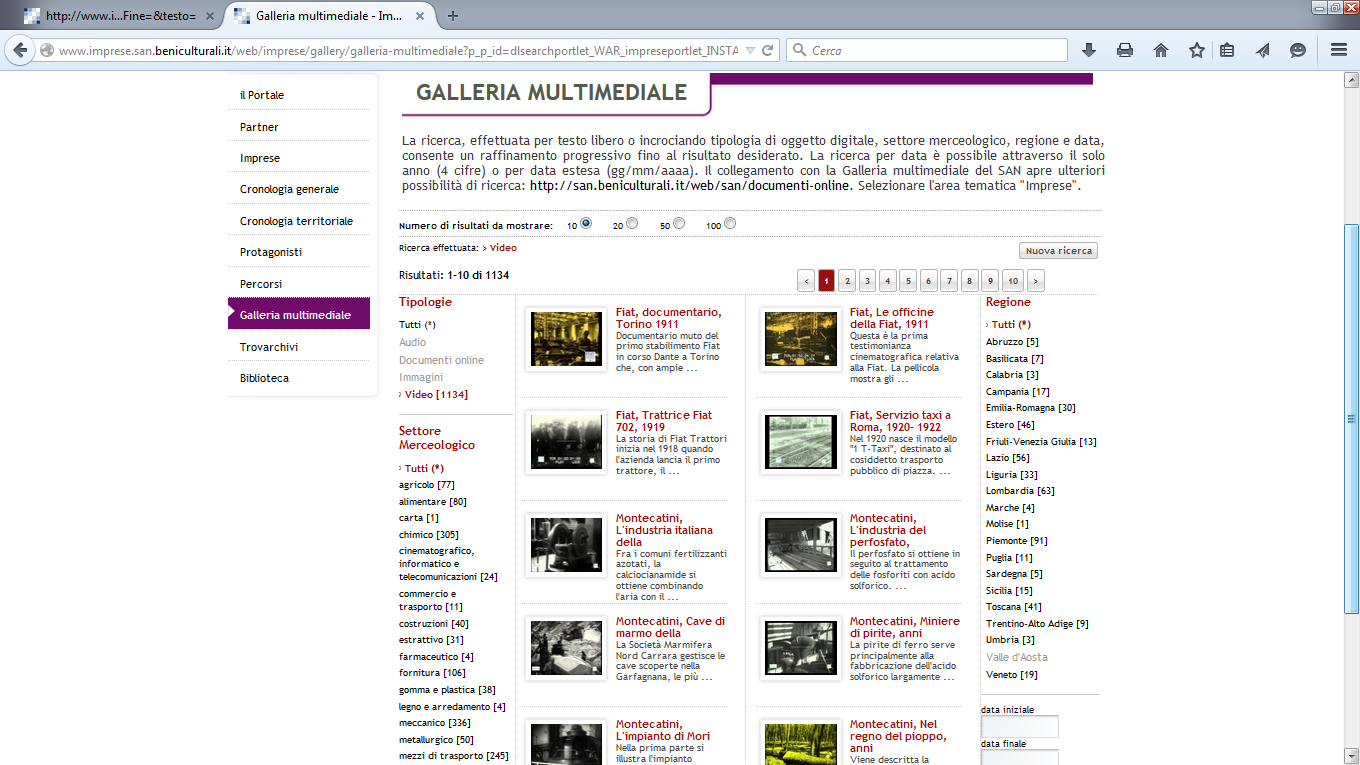Click scrollbar down arrow
This screenshot has width=1360, height=765.
pyautogui.click(x=1351, y=757)
